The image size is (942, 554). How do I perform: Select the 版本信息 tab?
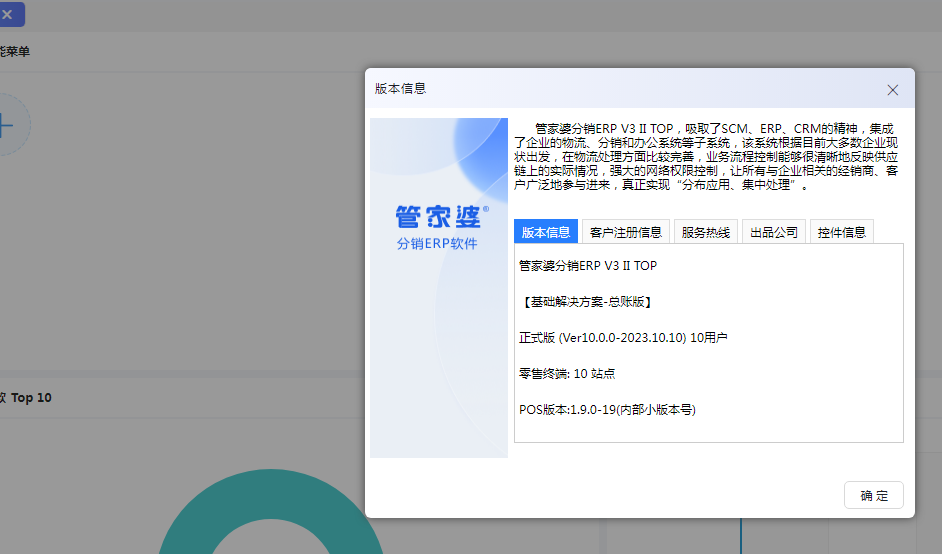point(545,232)
